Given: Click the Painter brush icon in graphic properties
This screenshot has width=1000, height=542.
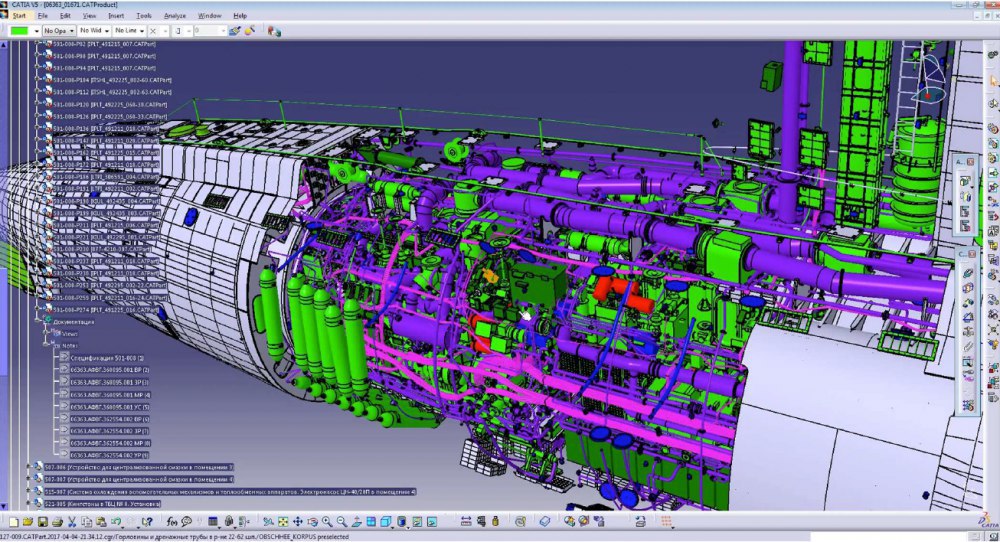Looking at the screenshot, I should pos(235,31).
